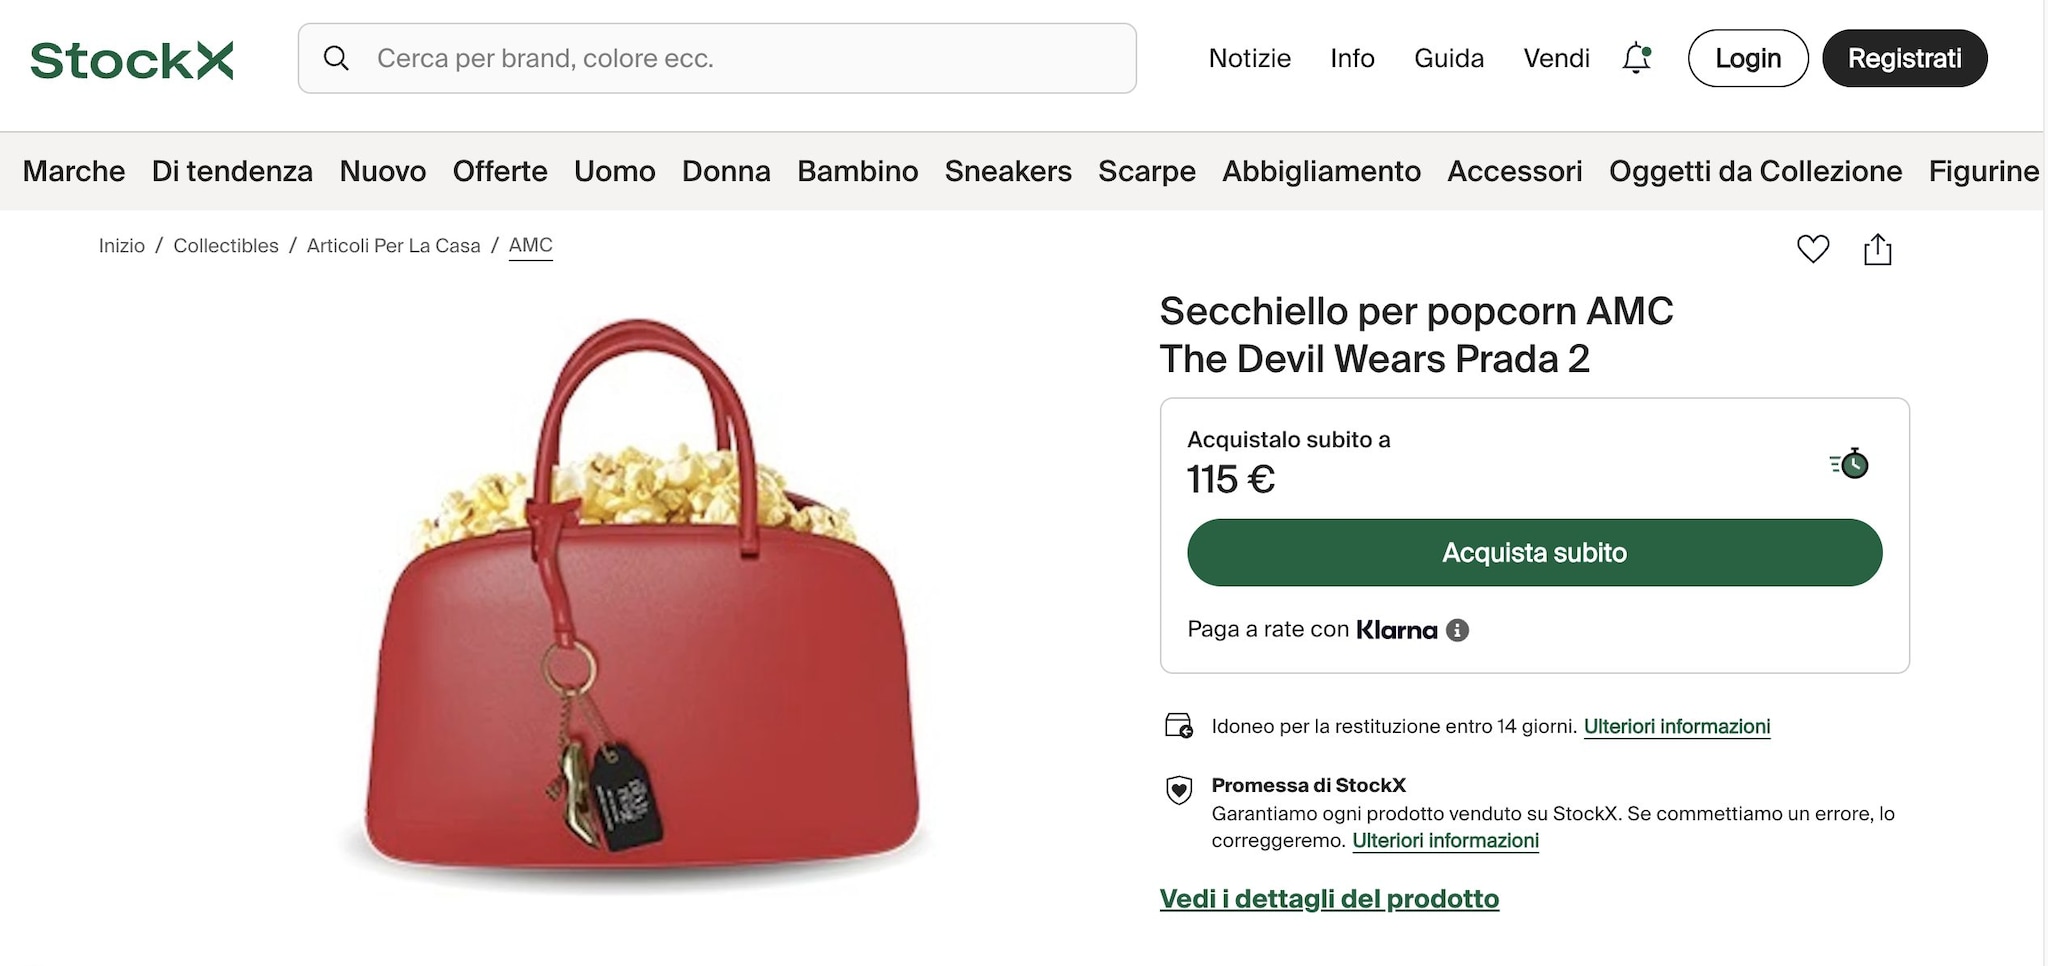Open the Klarna info icon
Screen dimensions: 2048x966
pos(1457,629)
